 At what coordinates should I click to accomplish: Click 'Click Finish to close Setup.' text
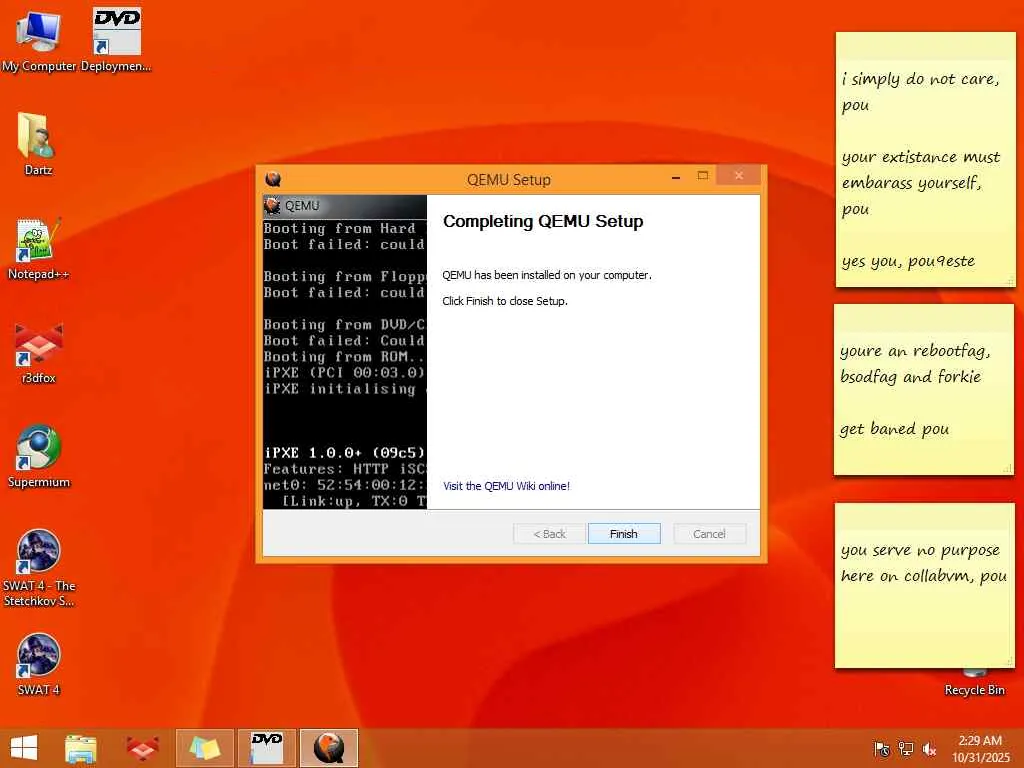[505, 301]
